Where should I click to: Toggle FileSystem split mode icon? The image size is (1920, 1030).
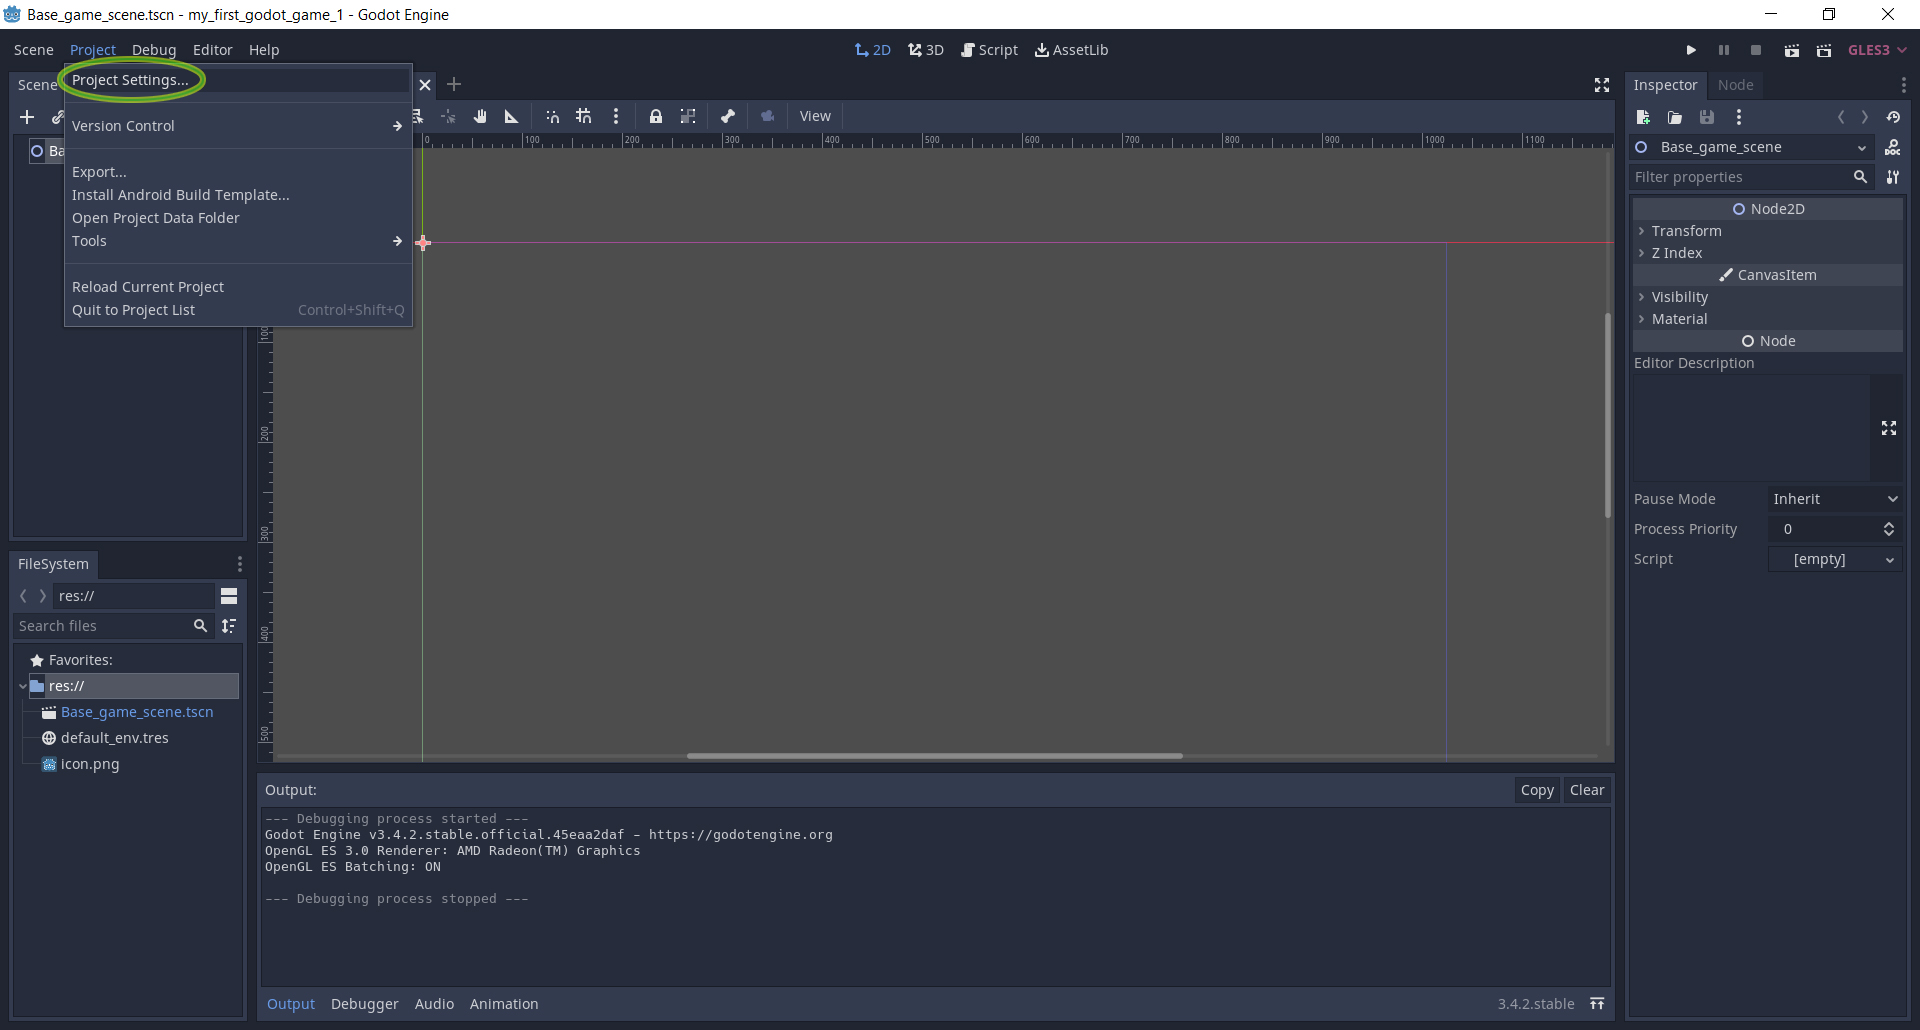tap(229, 596)
